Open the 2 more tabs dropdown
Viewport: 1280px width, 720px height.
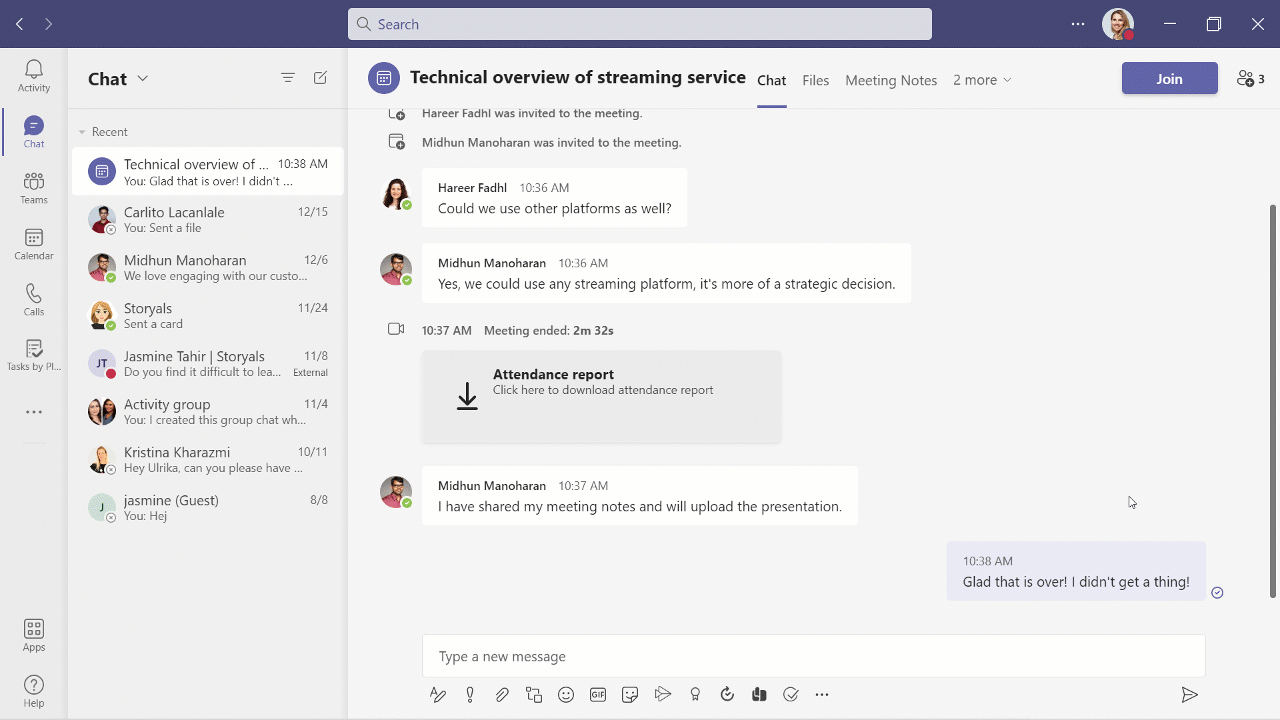pyautogui.click(x=982, y=80)
